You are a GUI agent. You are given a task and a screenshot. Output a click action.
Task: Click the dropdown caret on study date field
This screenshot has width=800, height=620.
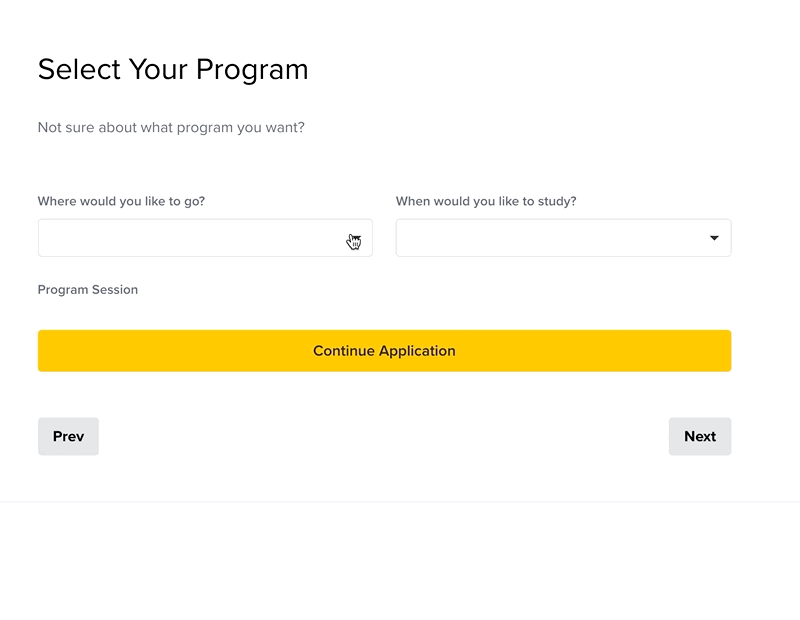(x=714, y=238)
